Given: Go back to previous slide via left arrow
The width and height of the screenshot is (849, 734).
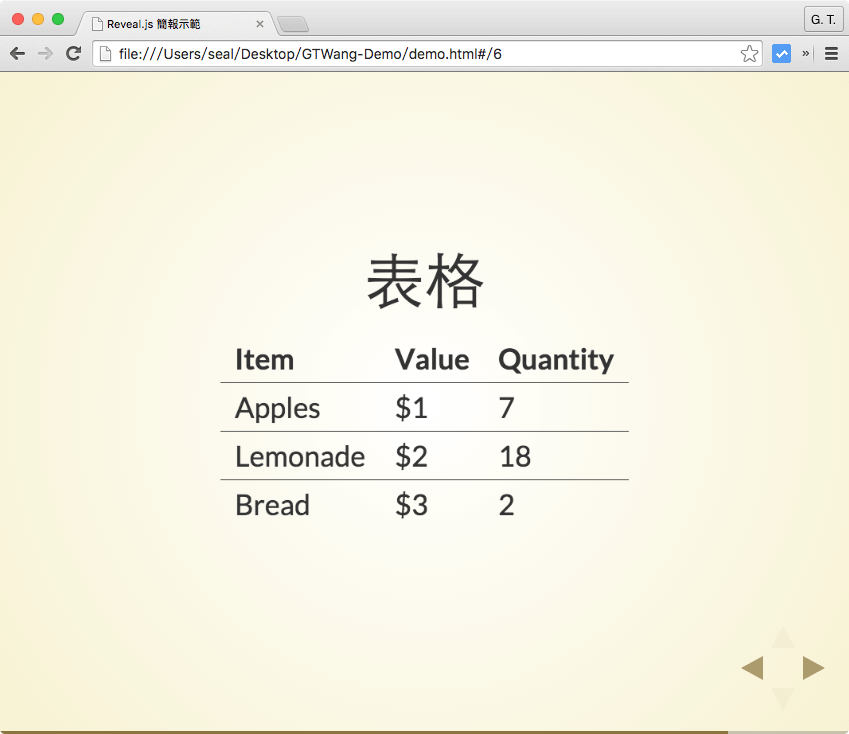Looking at the screenshot, I should pyautogui.click(x=753, y=667).
